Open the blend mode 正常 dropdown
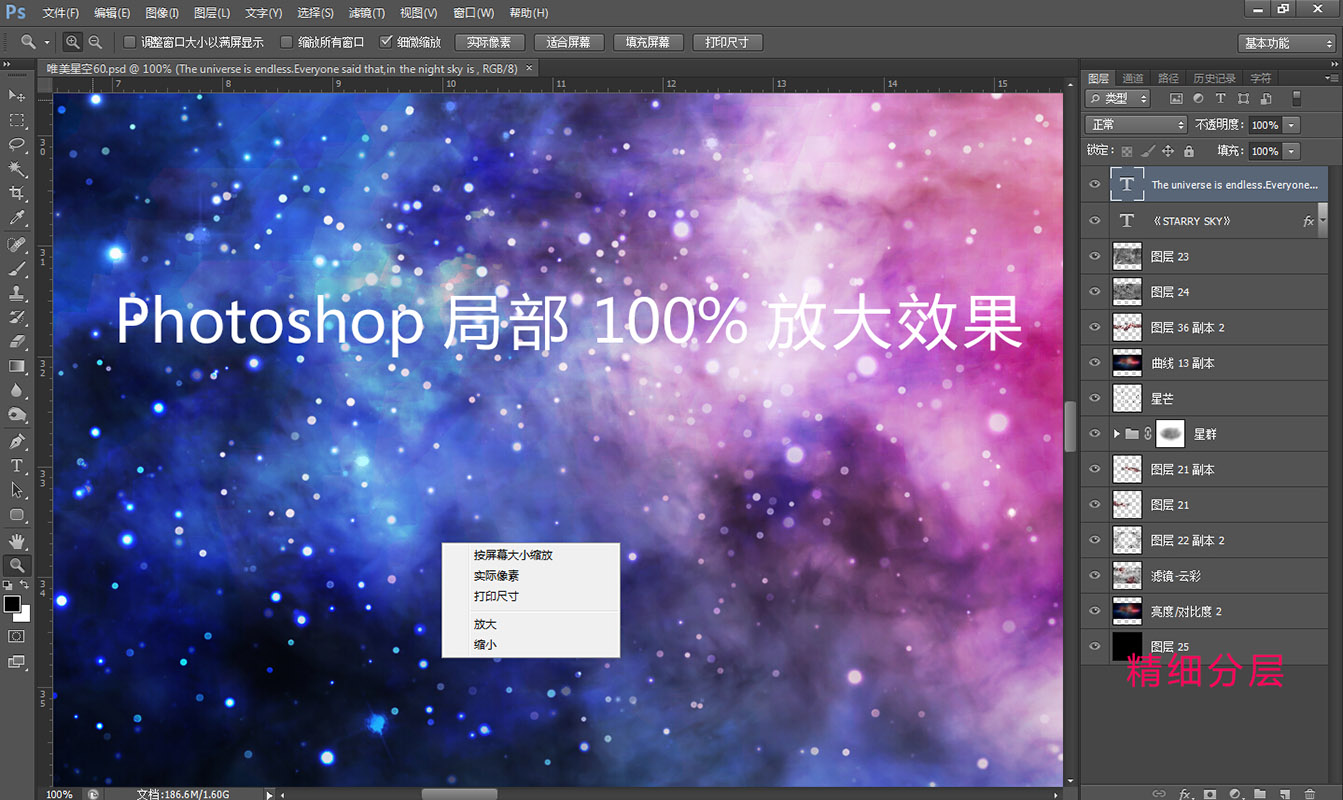 click(x=1135, y=125)
